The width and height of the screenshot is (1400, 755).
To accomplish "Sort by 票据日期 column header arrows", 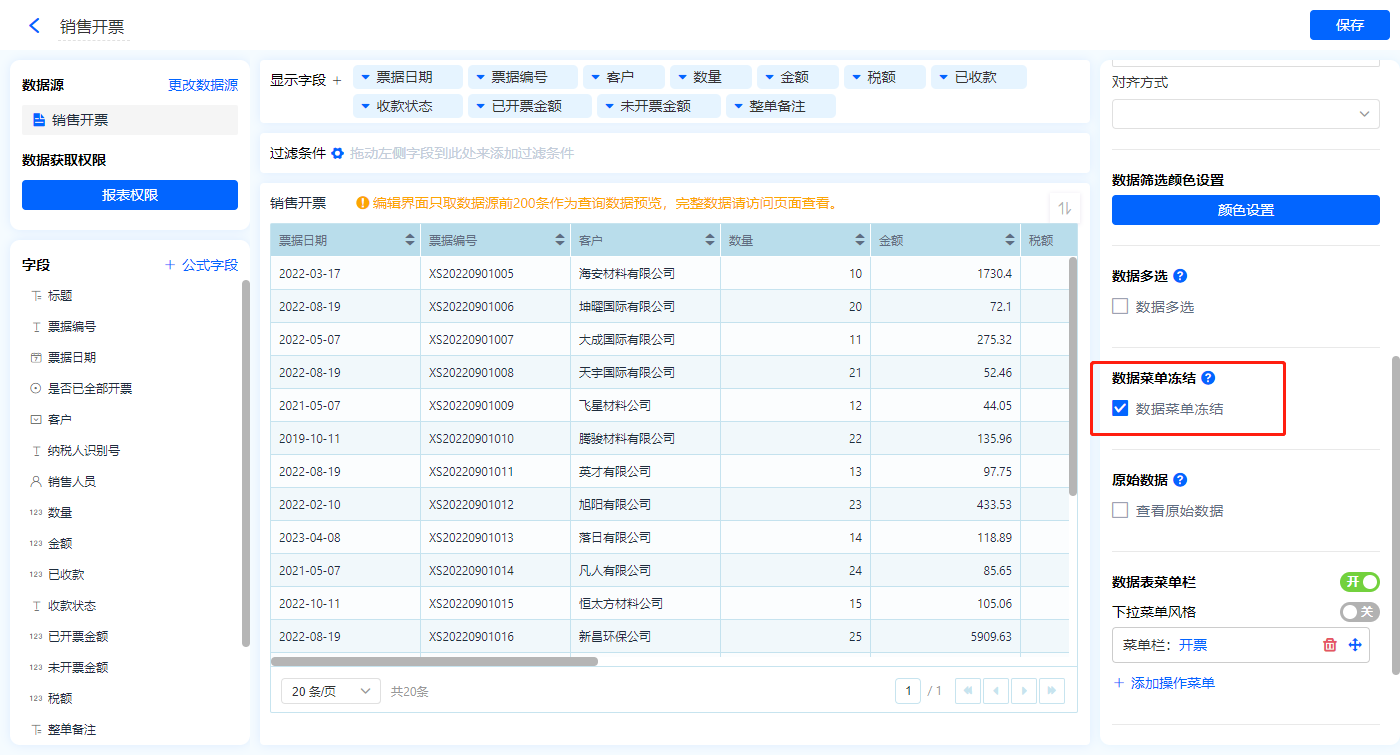I will click(x=410, y=240).
